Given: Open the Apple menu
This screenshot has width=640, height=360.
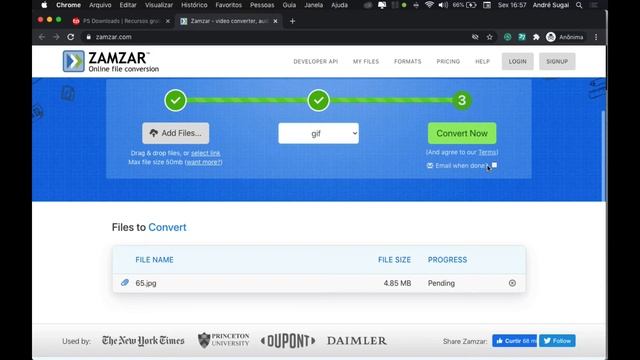Looking at the screenshot, I should tap(44, 5).
